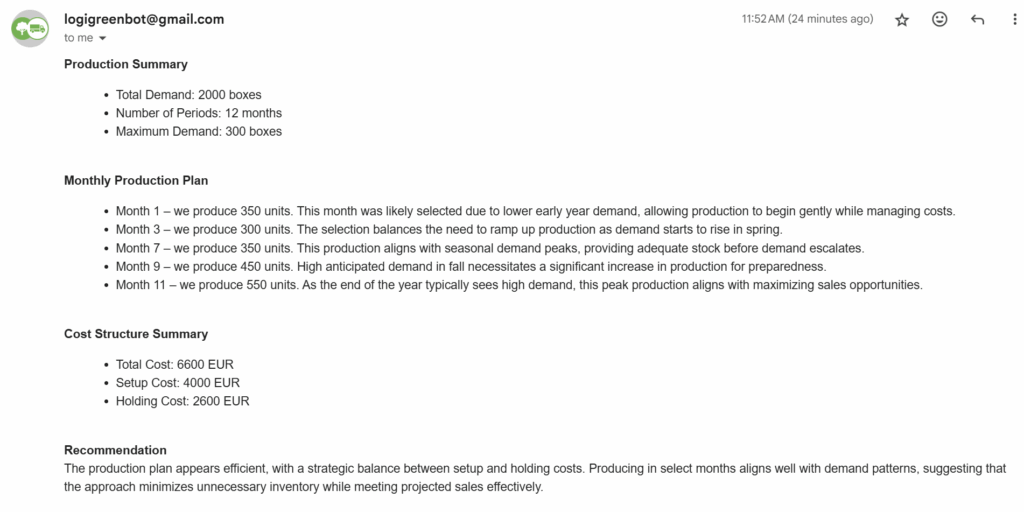
Task: Click the Holding Cost: 2600 EUR line
Action: pyautogui.click(x=182, y=401)
